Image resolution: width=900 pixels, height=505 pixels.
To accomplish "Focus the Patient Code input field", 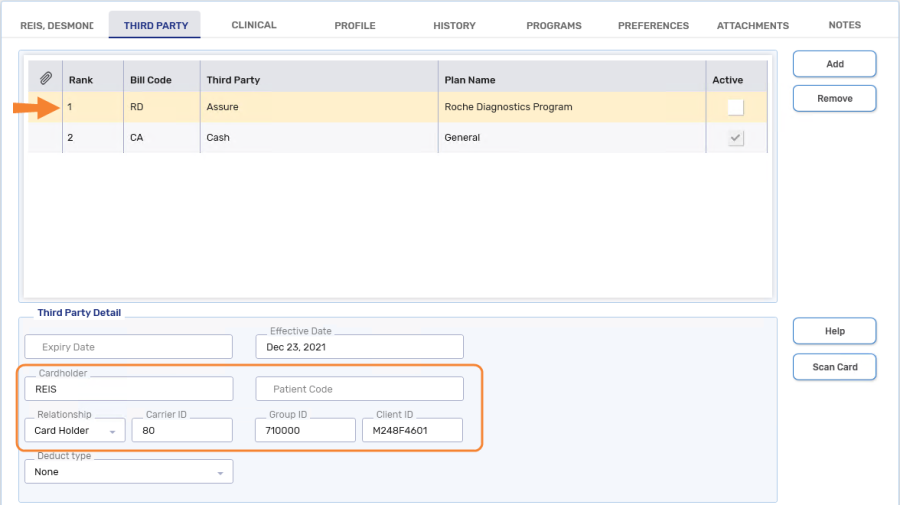I will coord(359,389).
